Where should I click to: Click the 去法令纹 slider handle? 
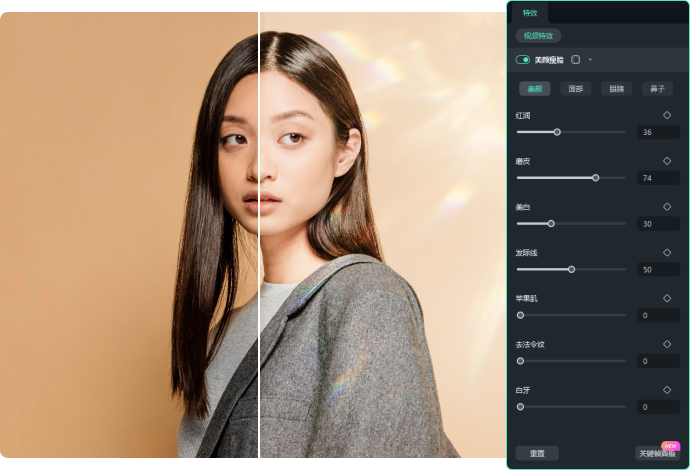point(520,361)
